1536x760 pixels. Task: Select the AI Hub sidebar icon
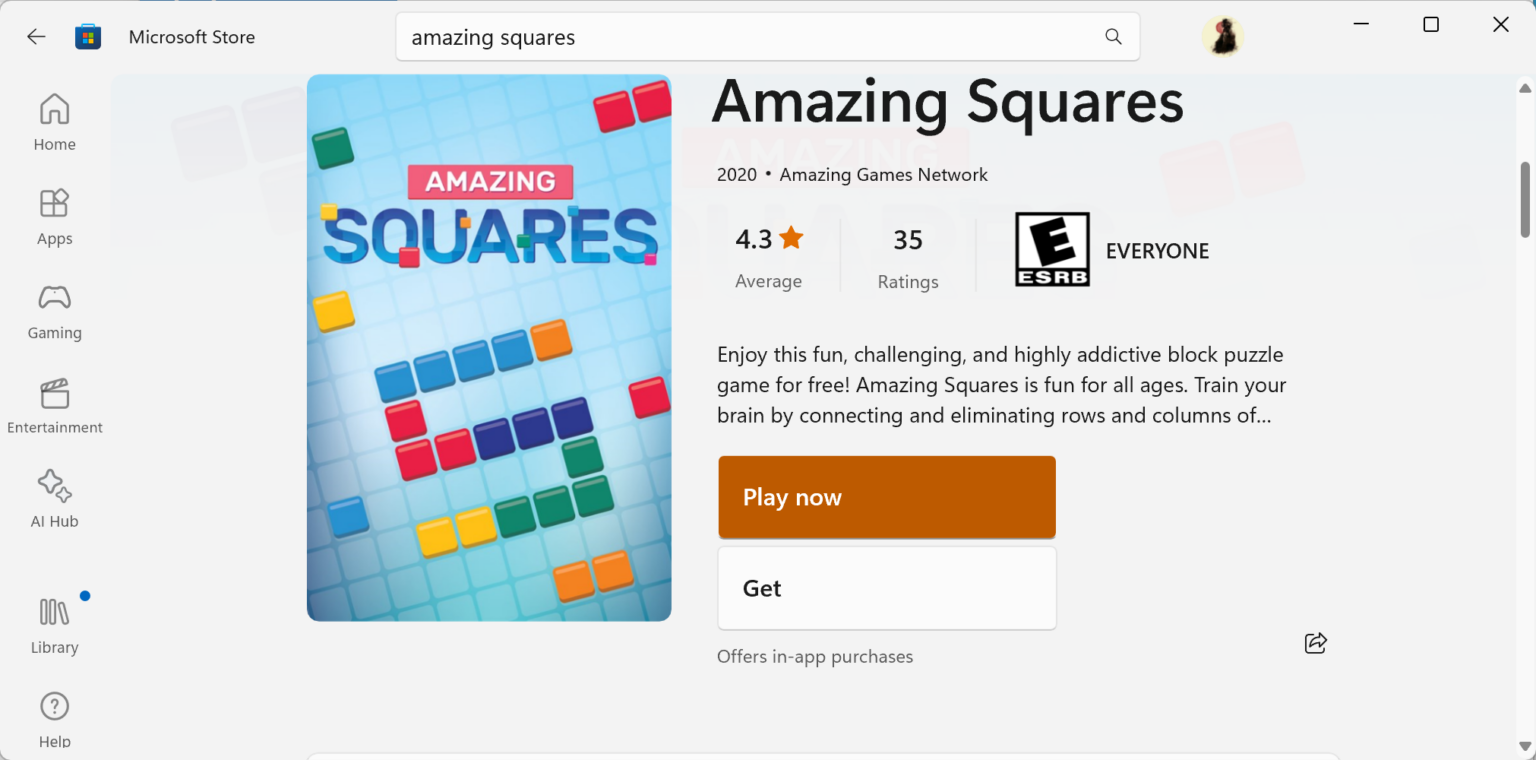[x=54, y=498]
